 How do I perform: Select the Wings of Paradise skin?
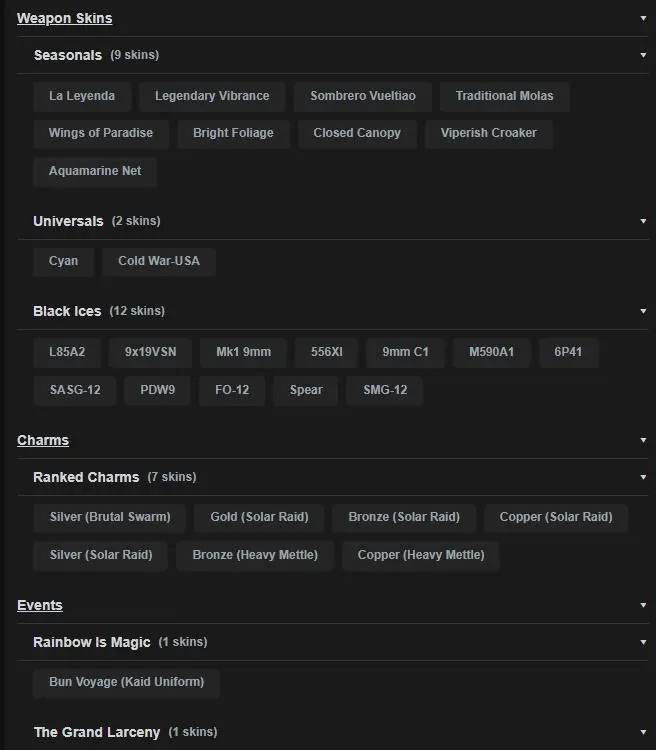[x=101, y=133]
